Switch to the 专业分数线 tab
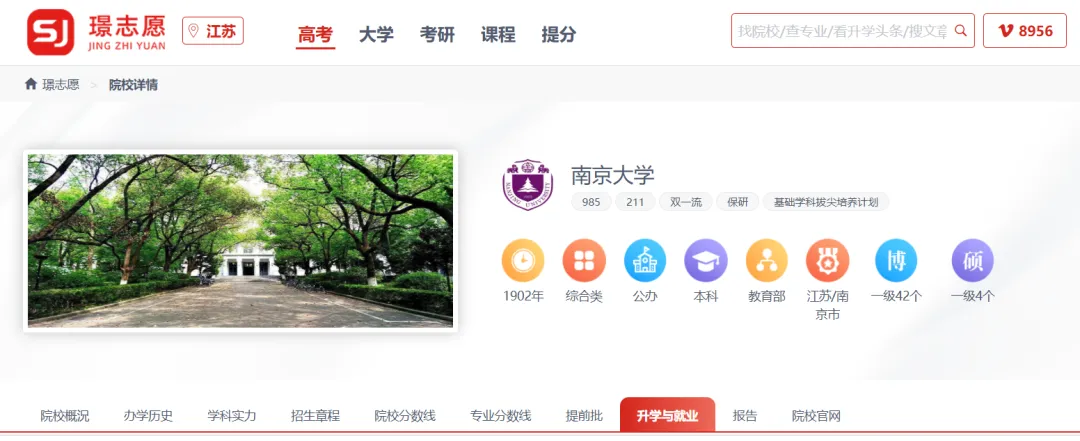1080x441 pixels. pyautogui.click(x=501, y=416)
